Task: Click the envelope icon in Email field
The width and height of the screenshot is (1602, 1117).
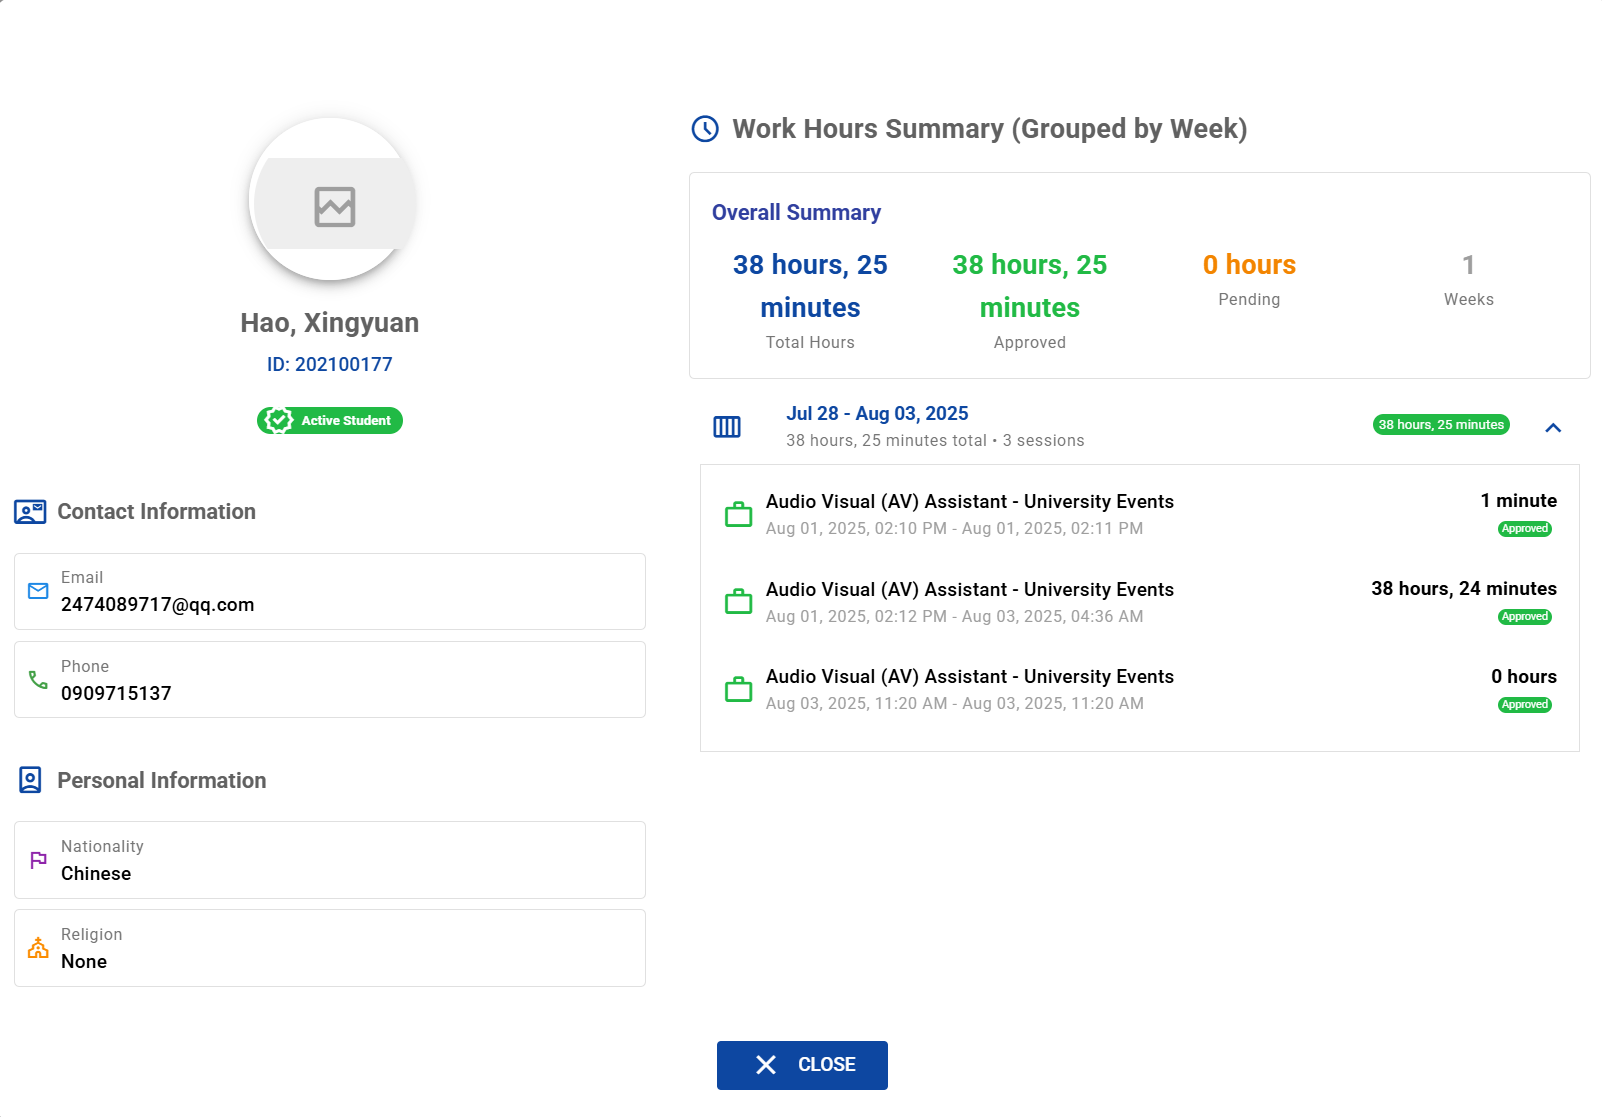Action: tap(38, 591)
